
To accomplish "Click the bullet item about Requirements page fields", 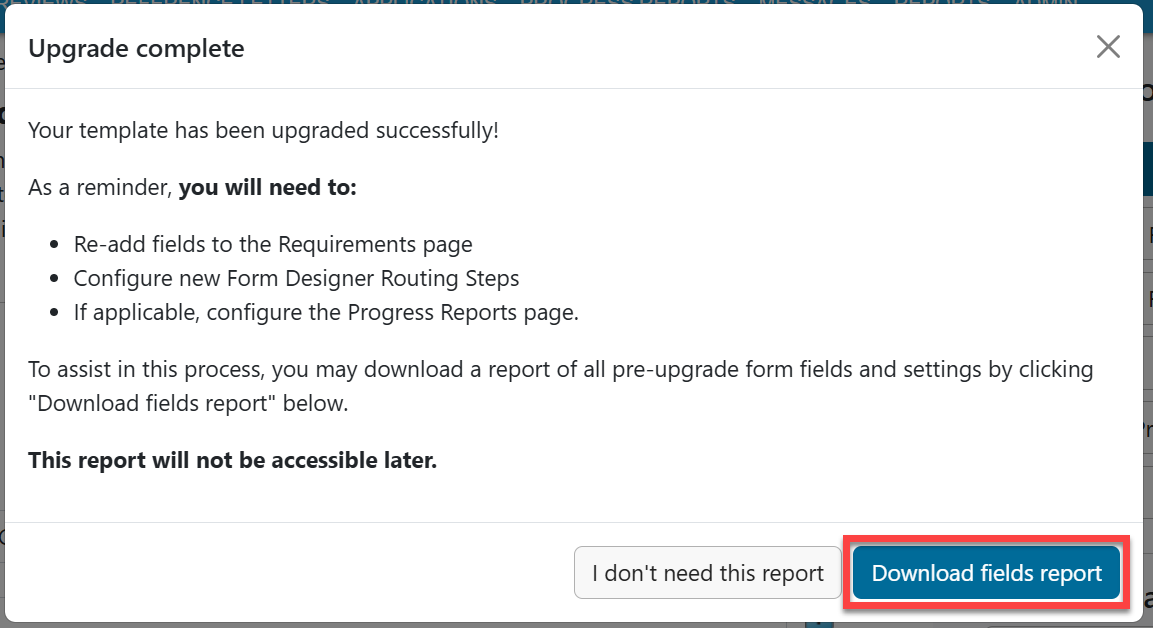I will (x=273, y=243).
